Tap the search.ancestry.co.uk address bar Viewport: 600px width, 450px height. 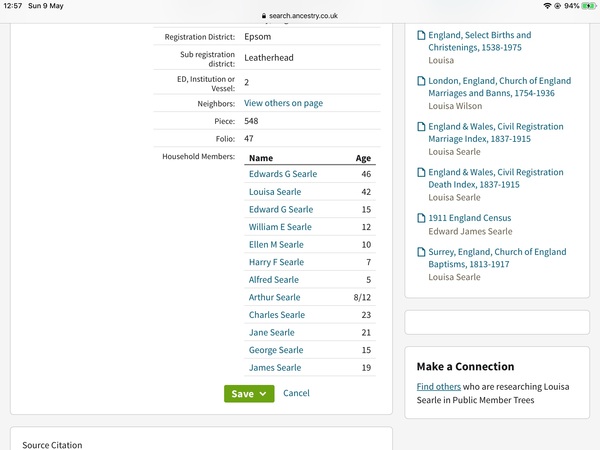click(300, 16)
